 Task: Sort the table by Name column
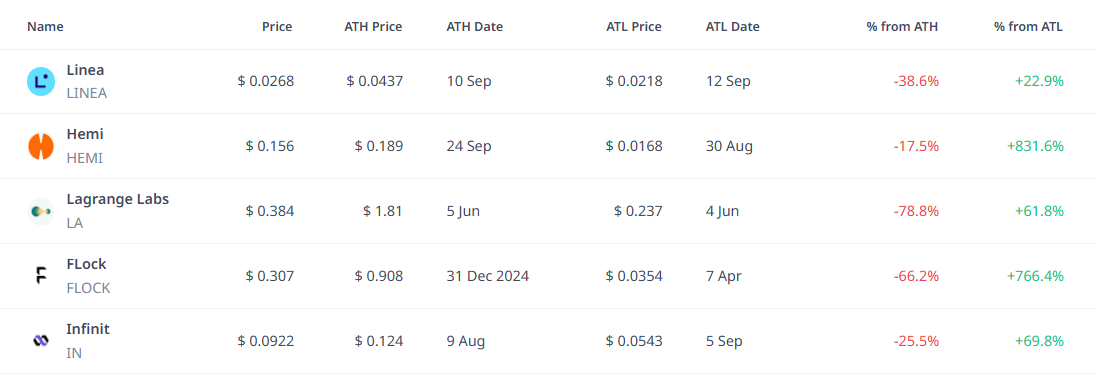(x=45, y=27)
